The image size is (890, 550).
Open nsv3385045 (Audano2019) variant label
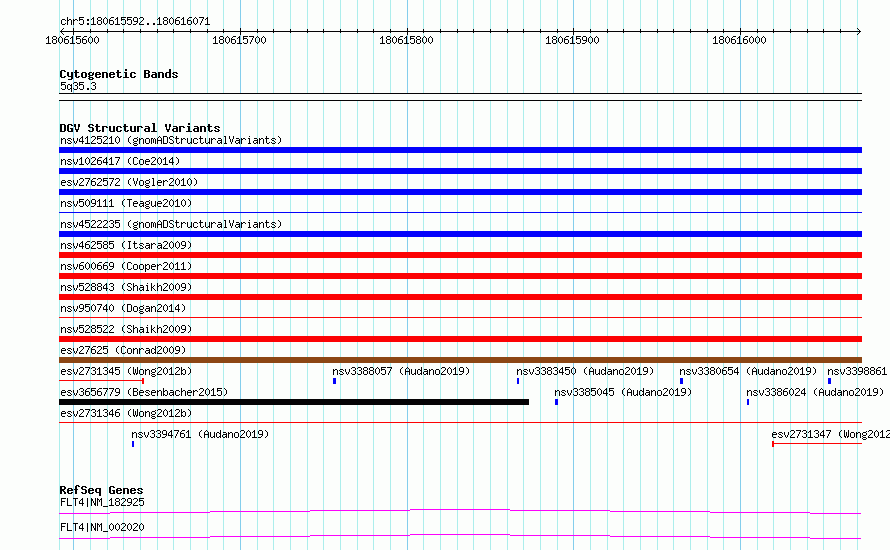pos(623,392)
